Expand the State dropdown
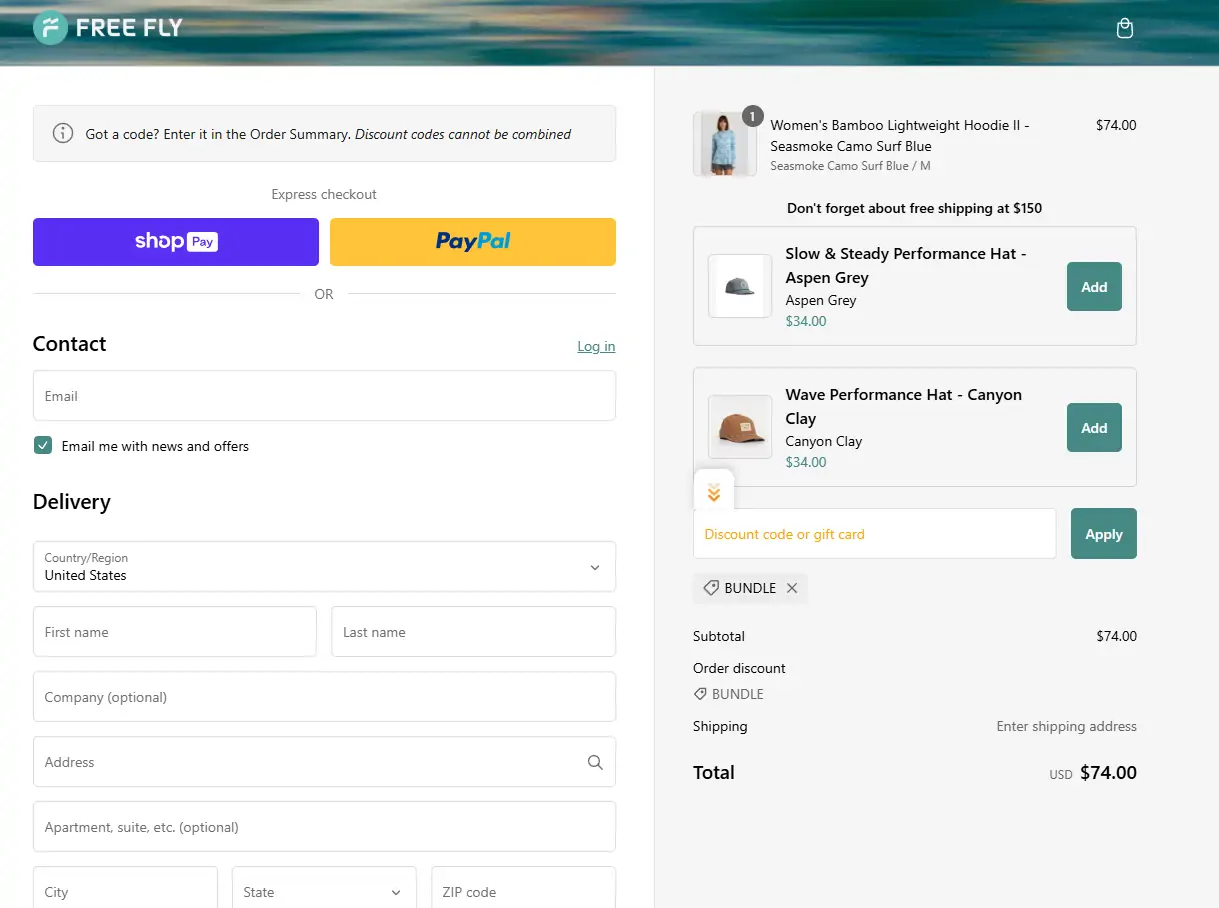Image resolution: width=1219 pixels, height=908 pixels. point(324,892)
